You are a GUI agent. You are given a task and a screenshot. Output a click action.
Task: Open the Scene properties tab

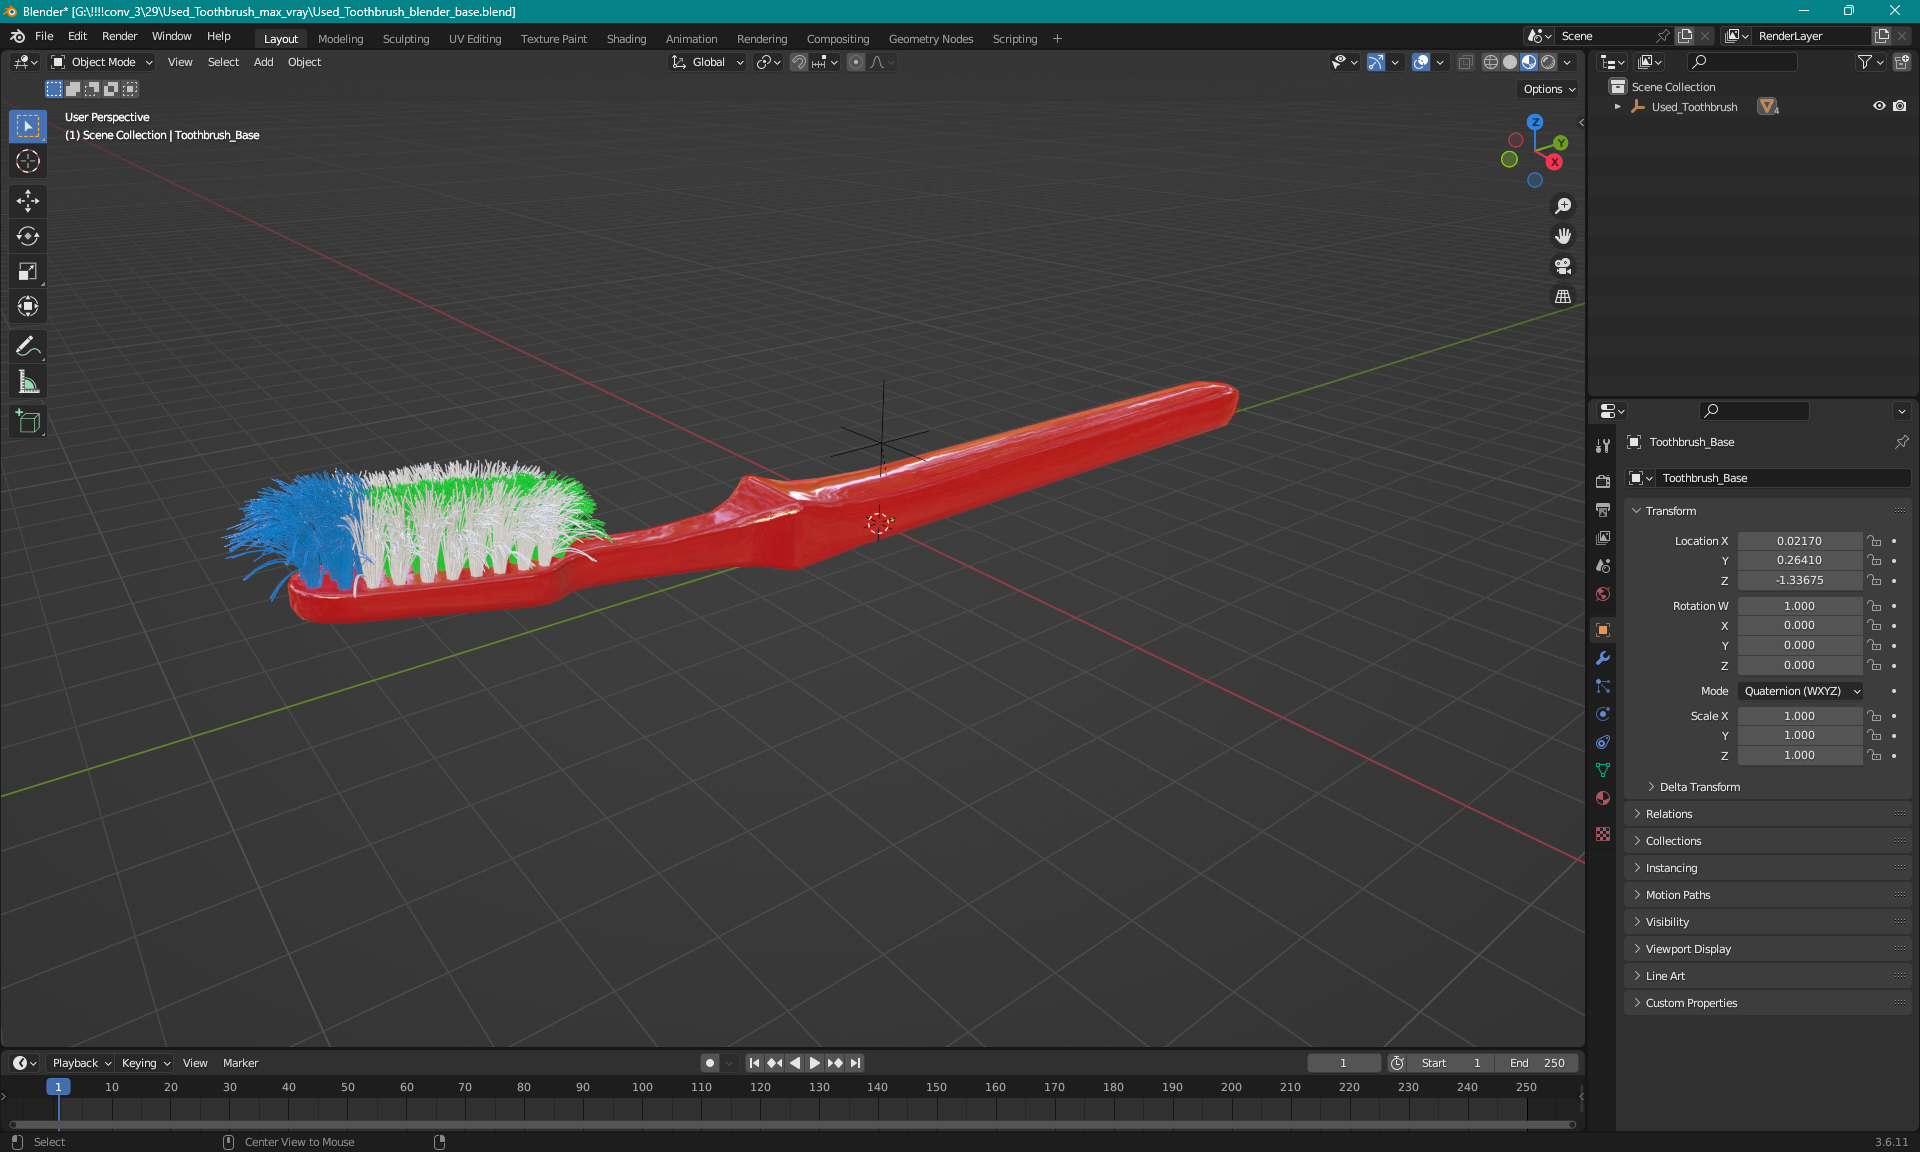(1603, 565)
